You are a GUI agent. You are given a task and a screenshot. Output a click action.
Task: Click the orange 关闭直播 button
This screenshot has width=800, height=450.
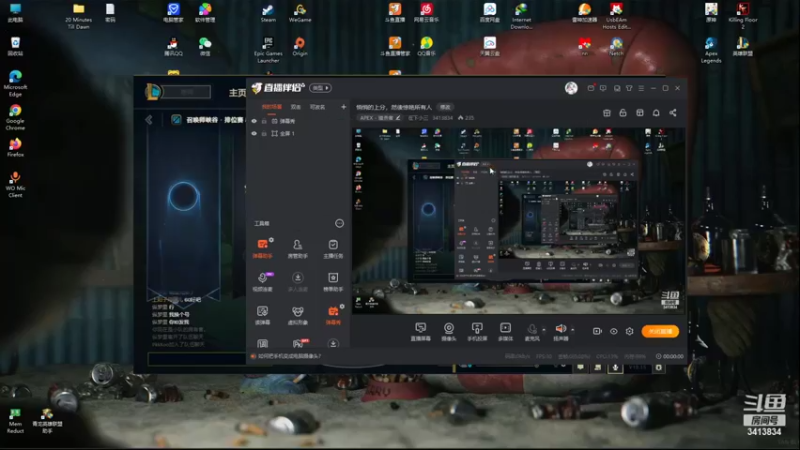click(660, 331)
